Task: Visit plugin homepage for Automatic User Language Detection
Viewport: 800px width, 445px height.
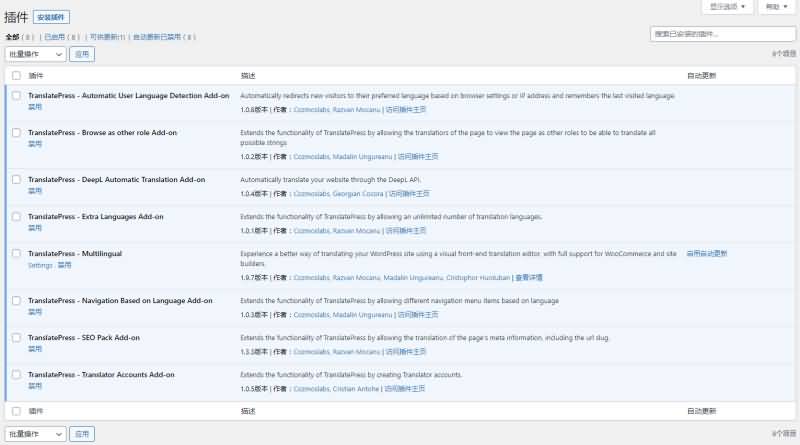Action: tap(406, 110)
